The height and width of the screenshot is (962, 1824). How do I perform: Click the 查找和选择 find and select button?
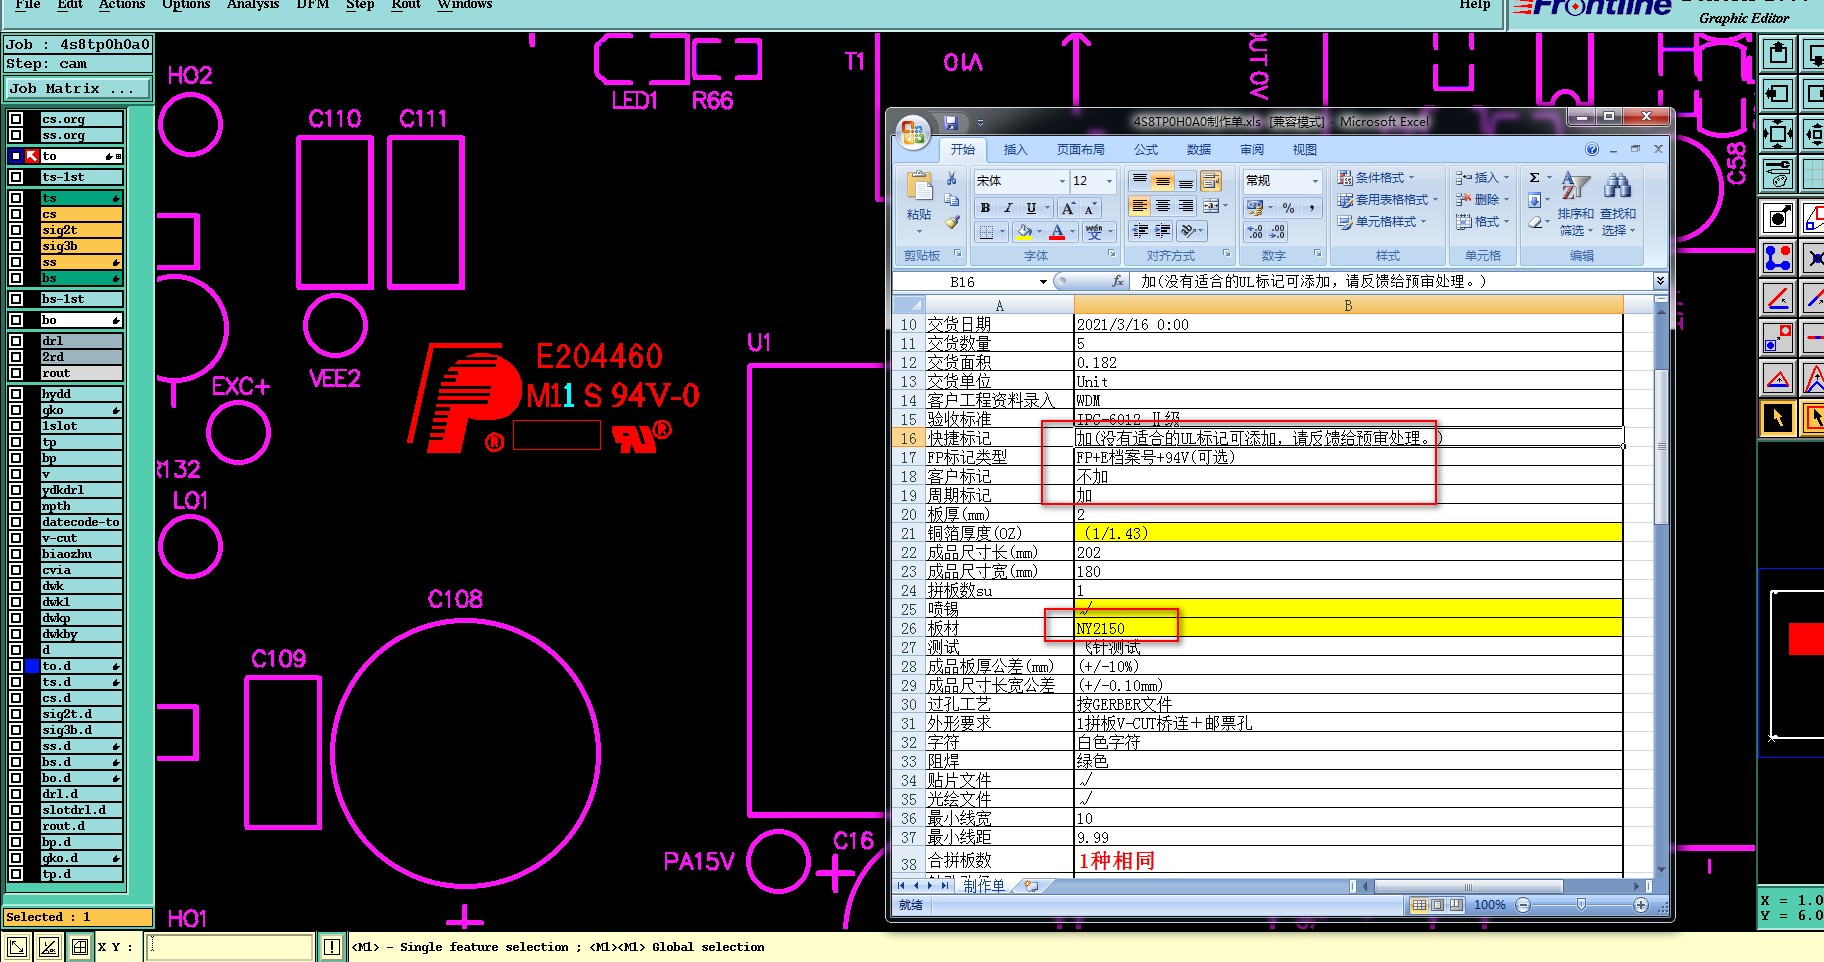(1618, 205)
